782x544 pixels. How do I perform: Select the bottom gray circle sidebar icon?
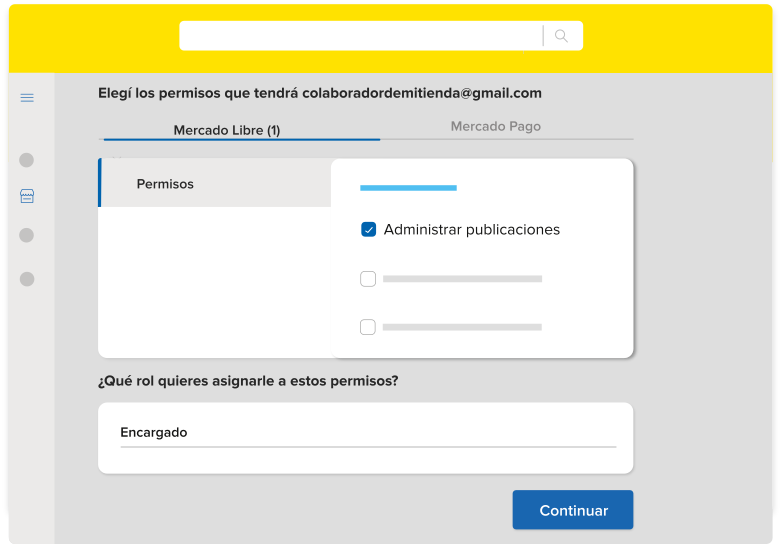click(27, 279)
